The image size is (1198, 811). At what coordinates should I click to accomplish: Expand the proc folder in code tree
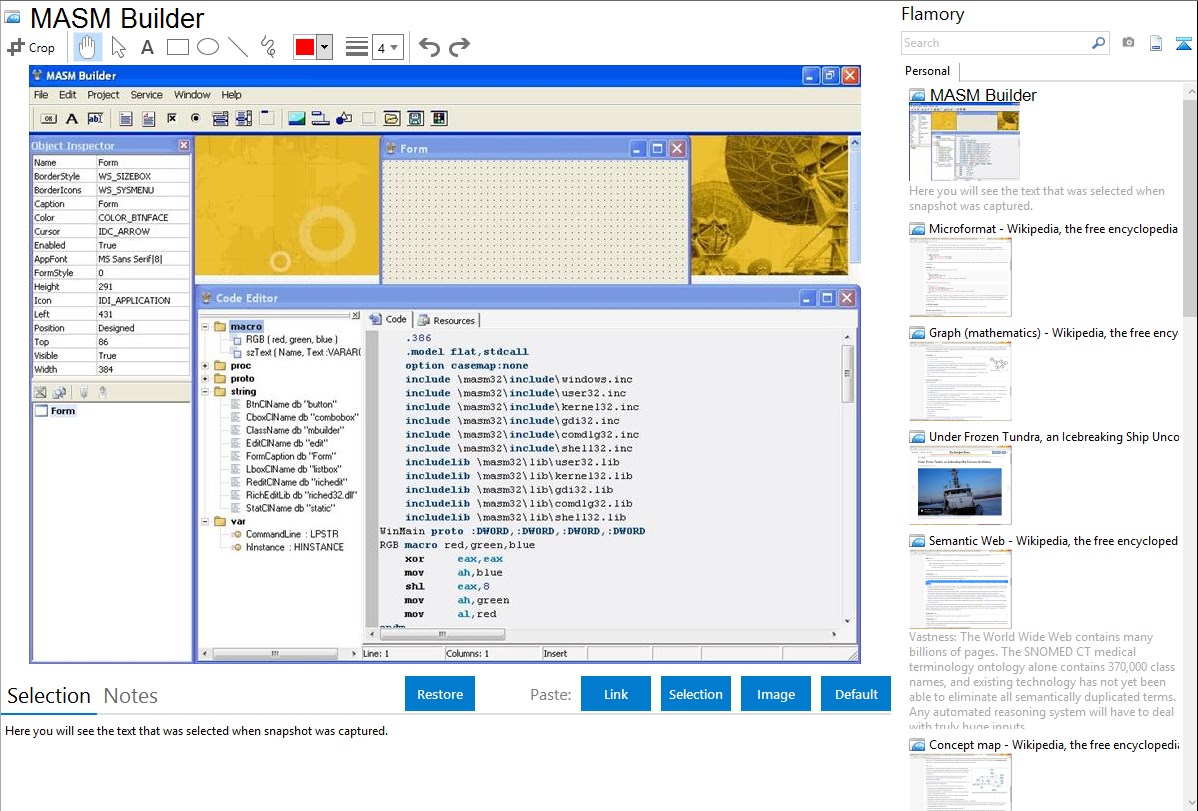coord(206,366)
